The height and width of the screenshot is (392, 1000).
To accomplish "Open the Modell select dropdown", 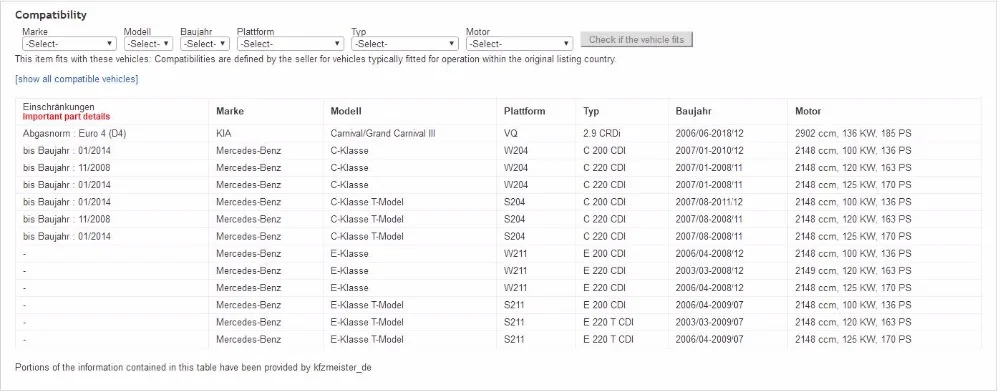I will point(148,44).
